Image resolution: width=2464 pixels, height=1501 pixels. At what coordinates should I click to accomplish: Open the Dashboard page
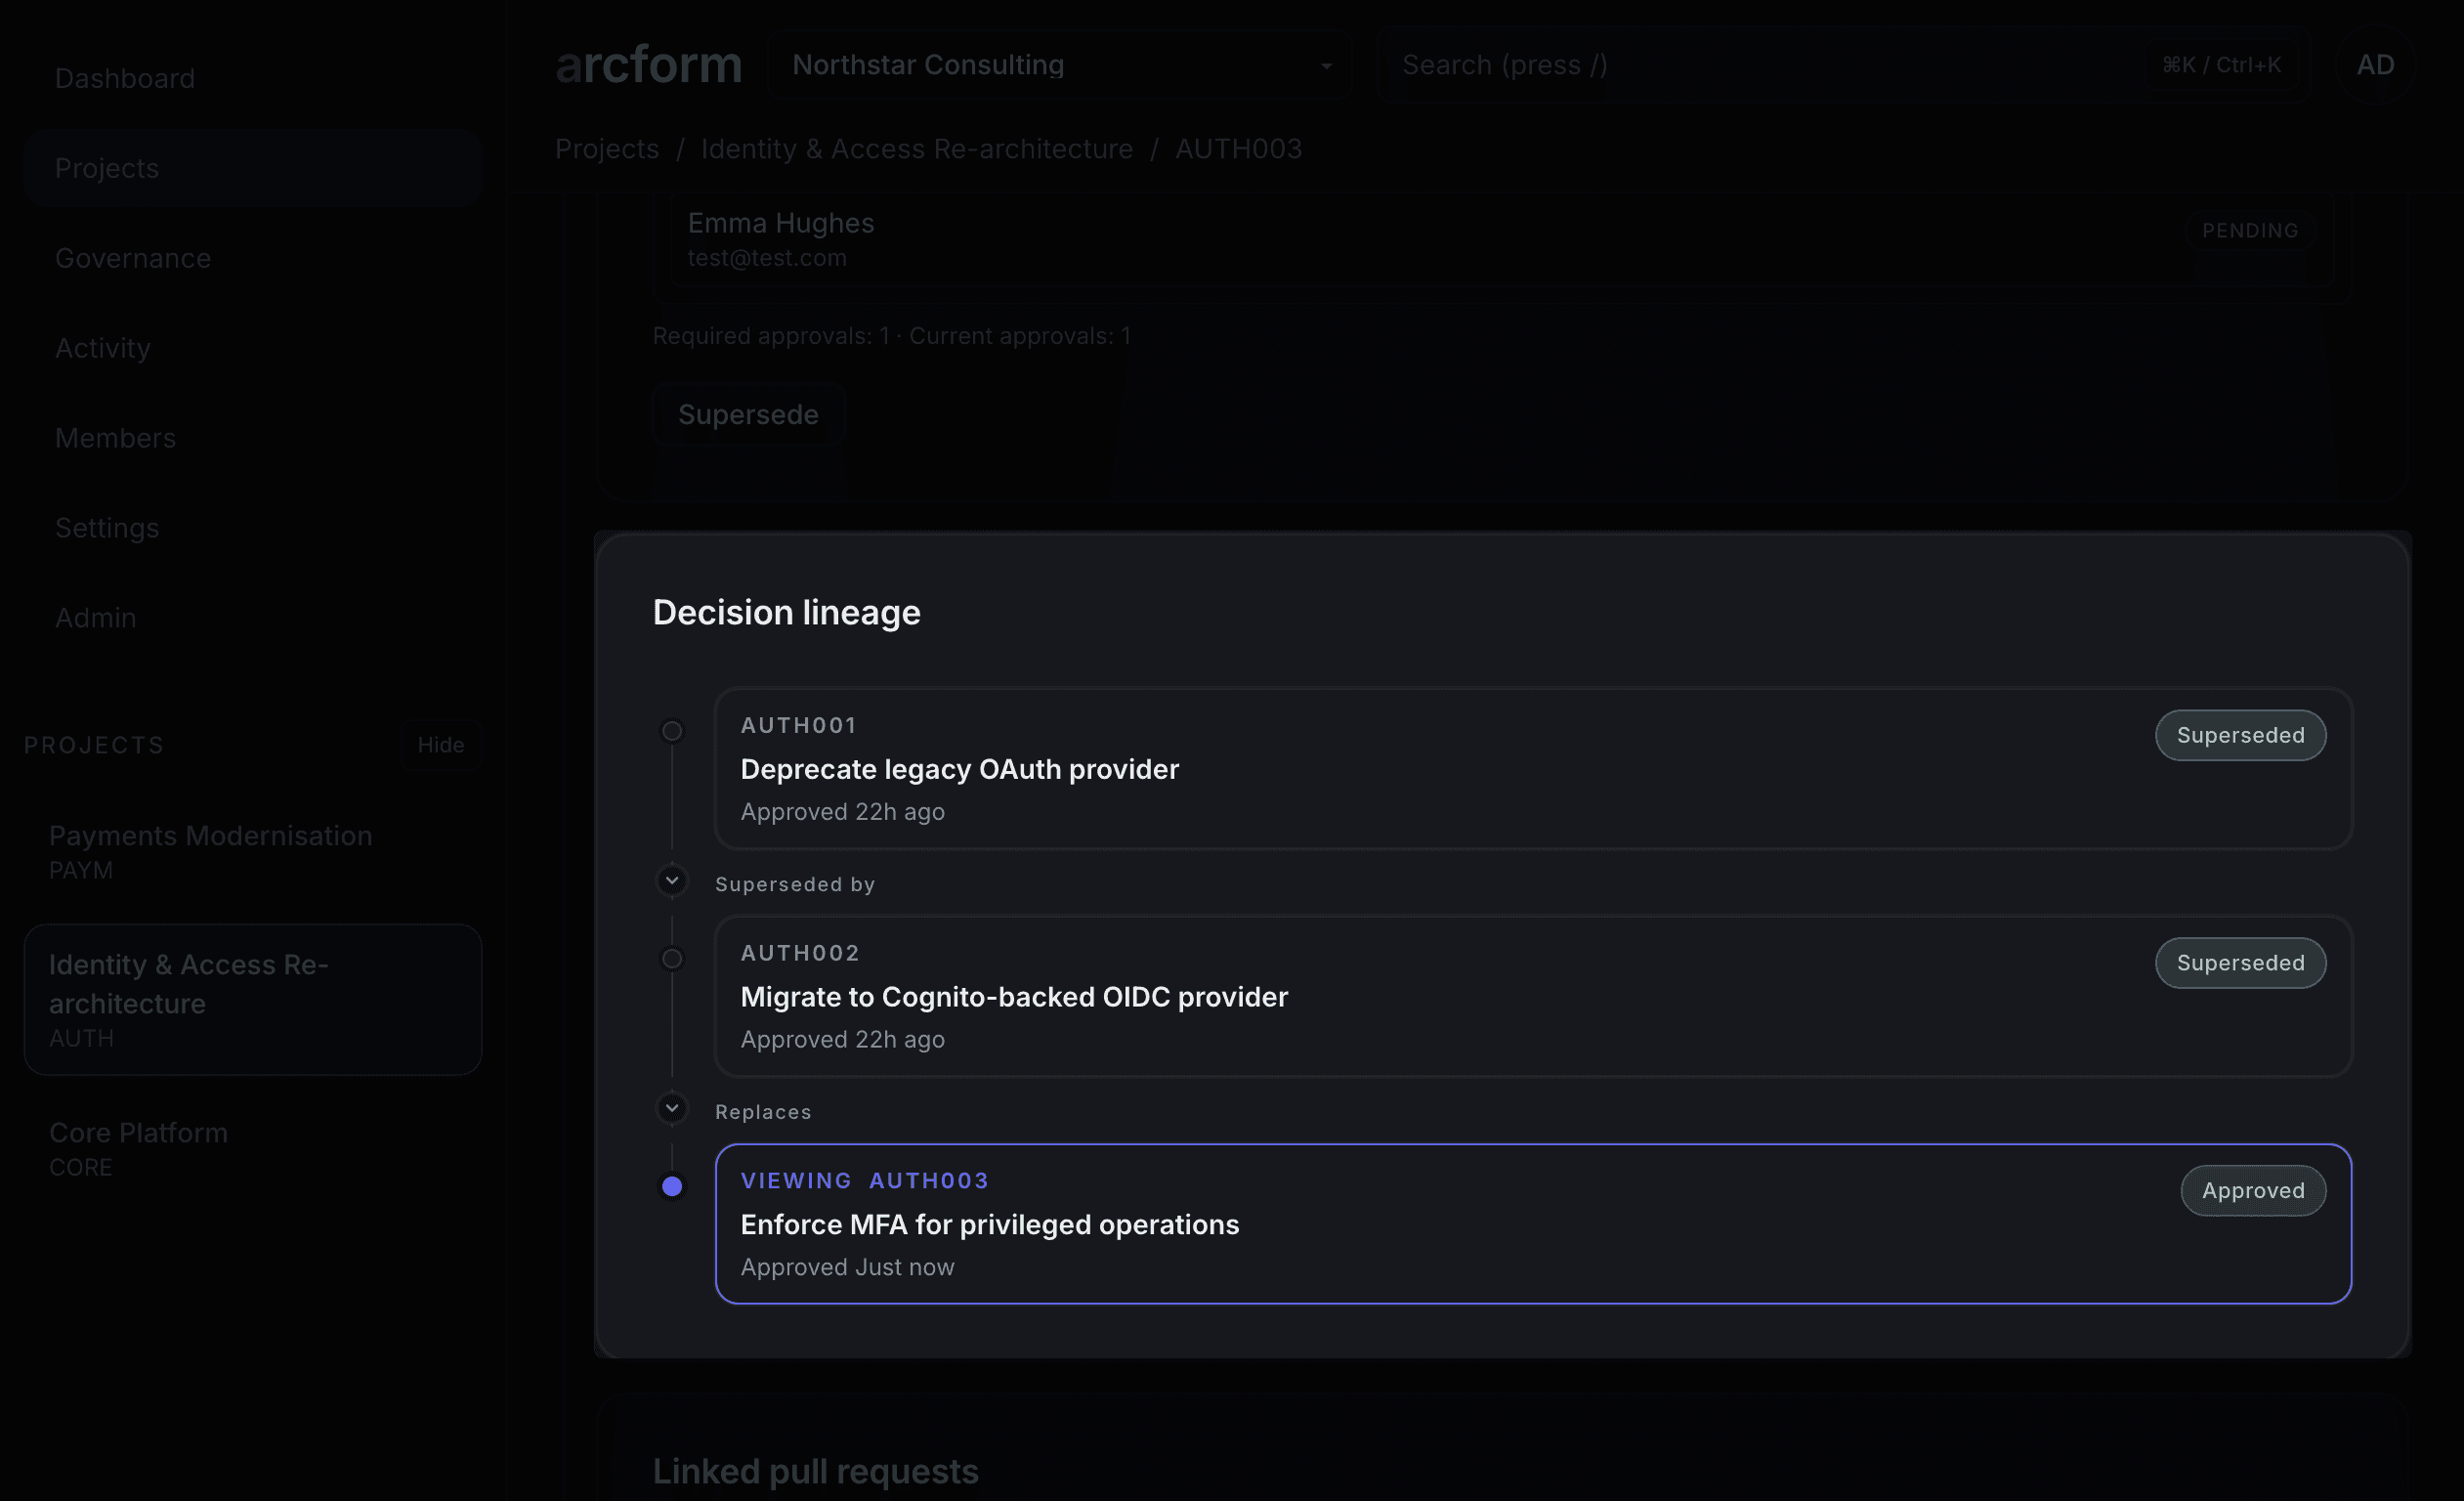[x=124, y=77]
